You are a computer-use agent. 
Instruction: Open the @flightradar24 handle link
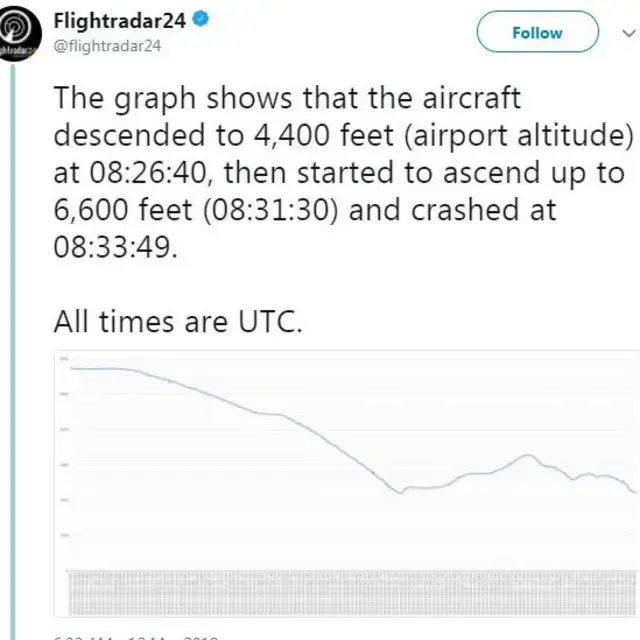(106, 45)
